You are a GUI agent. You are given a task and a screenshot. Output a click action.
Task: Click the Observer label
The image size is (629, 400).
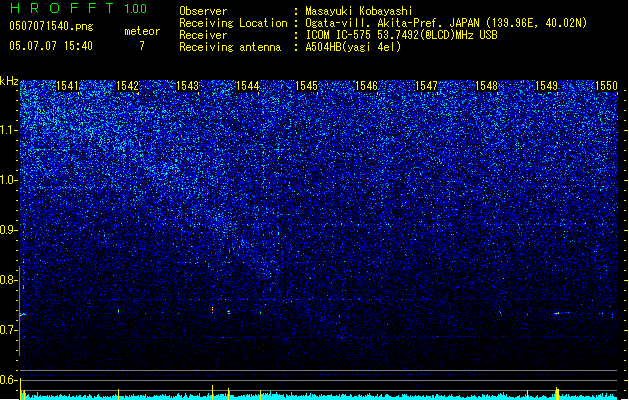click(x=203, y=11)
